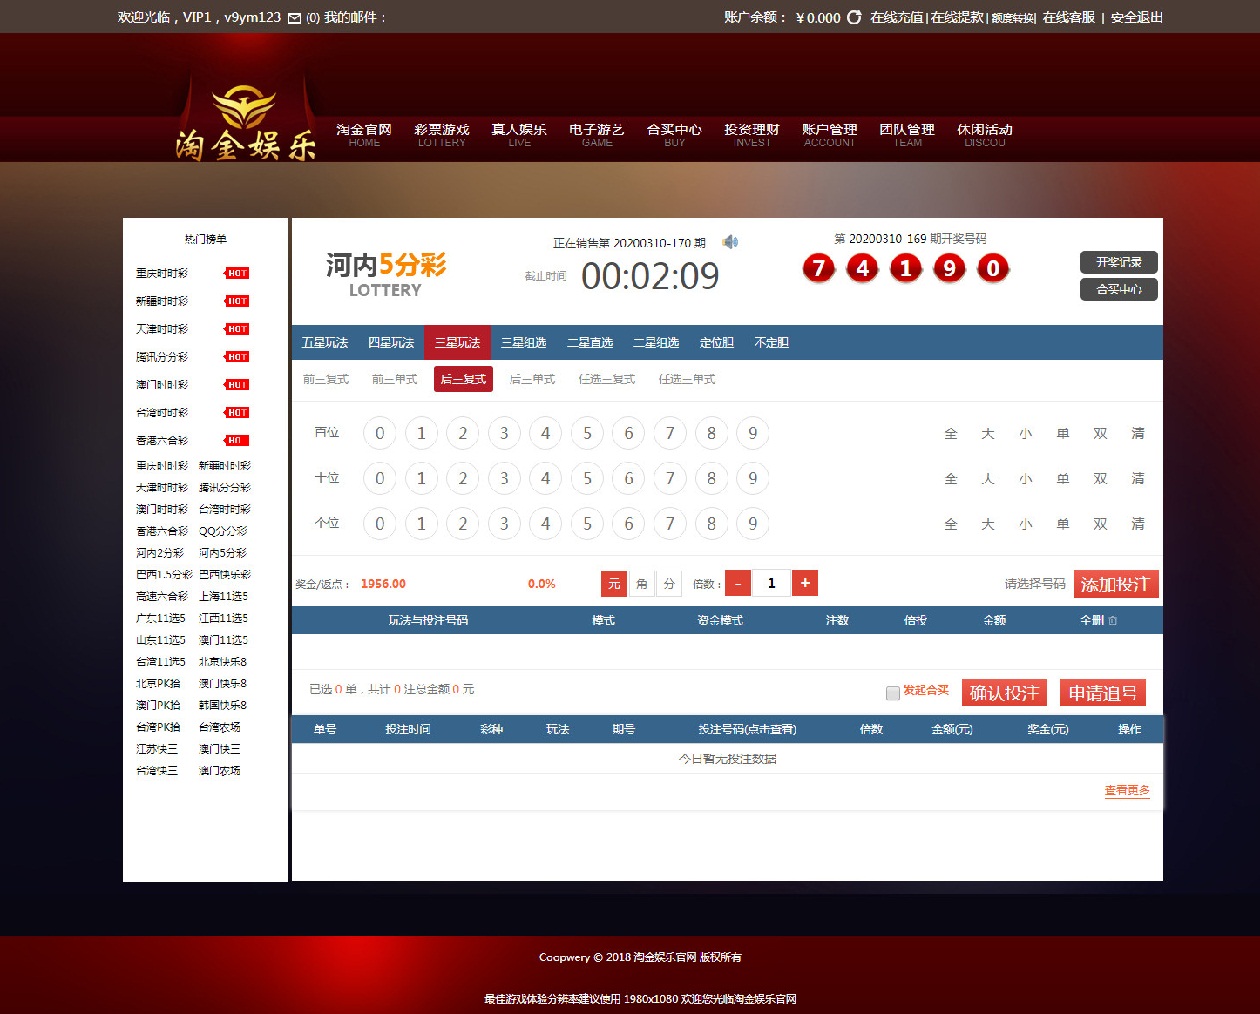Image resolution: width=1260 pixels, height=1014 pixels.
Task: Refresh the account balance
Action: [854, 17]
